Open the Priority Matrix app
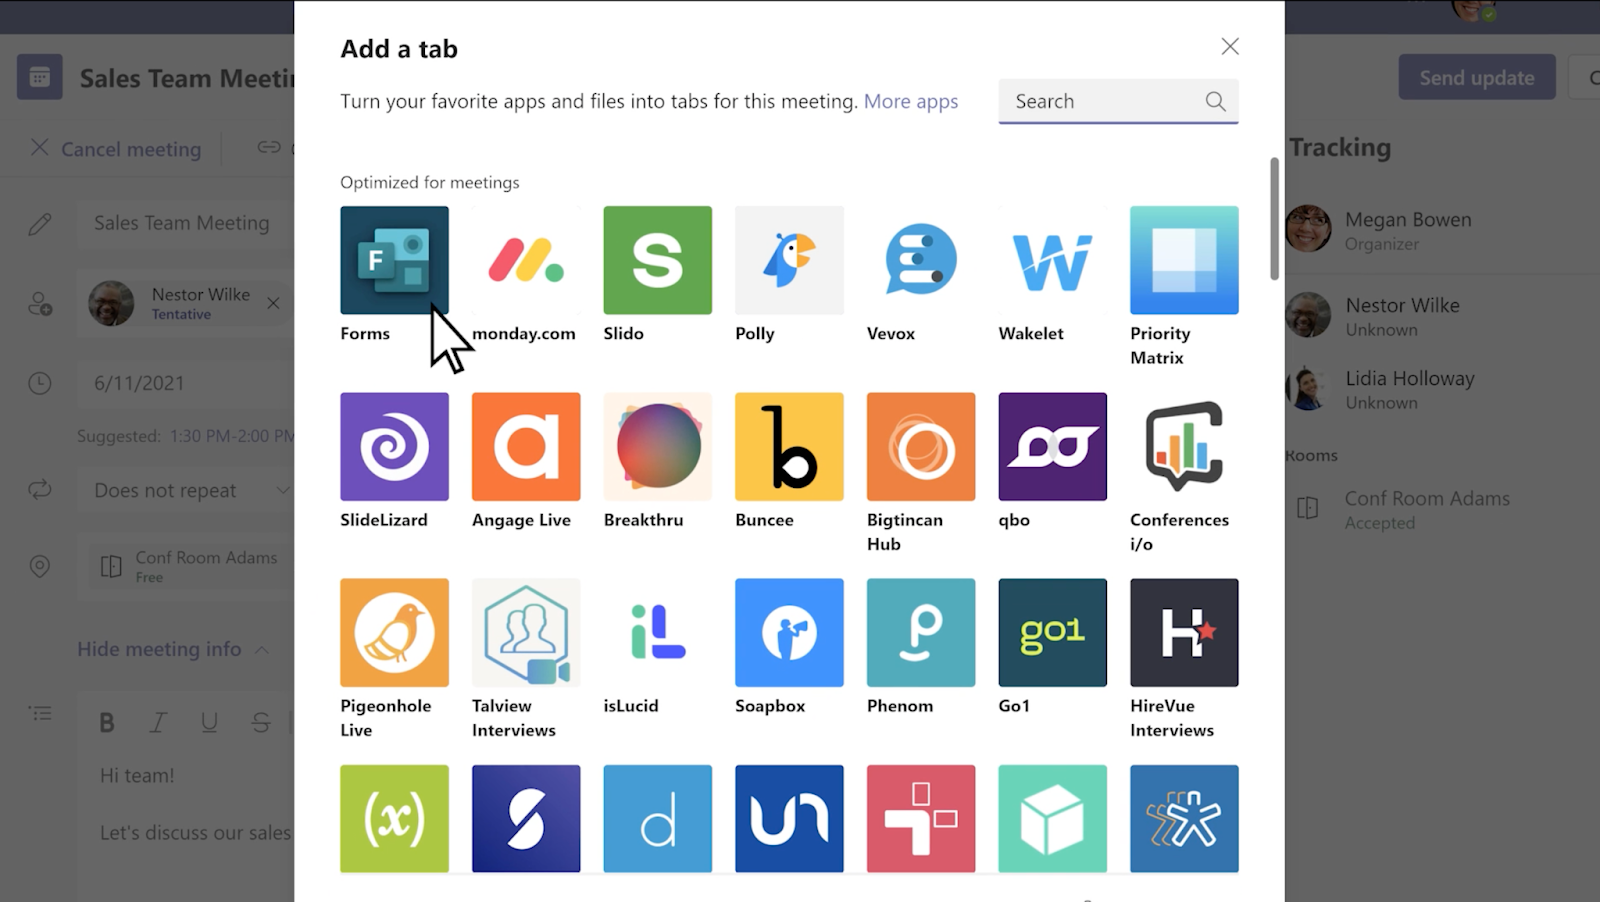 [1184, 260]
